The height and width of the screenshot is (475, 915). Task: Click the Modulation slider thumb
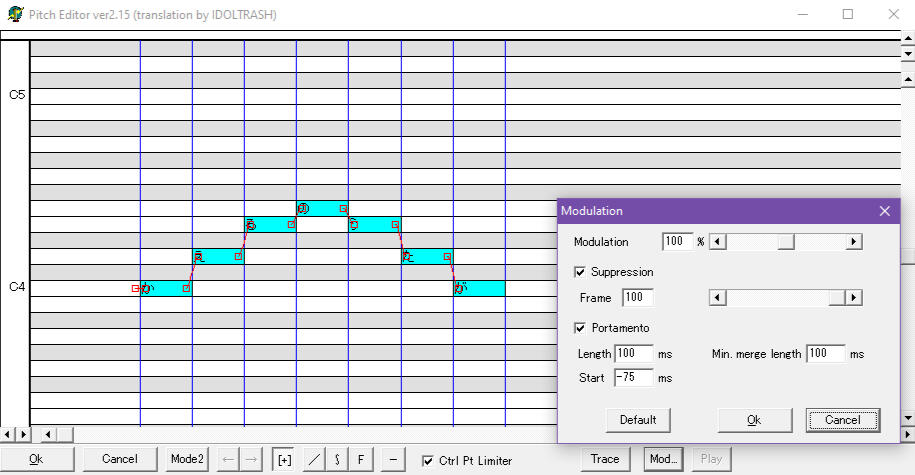(786, 242)
